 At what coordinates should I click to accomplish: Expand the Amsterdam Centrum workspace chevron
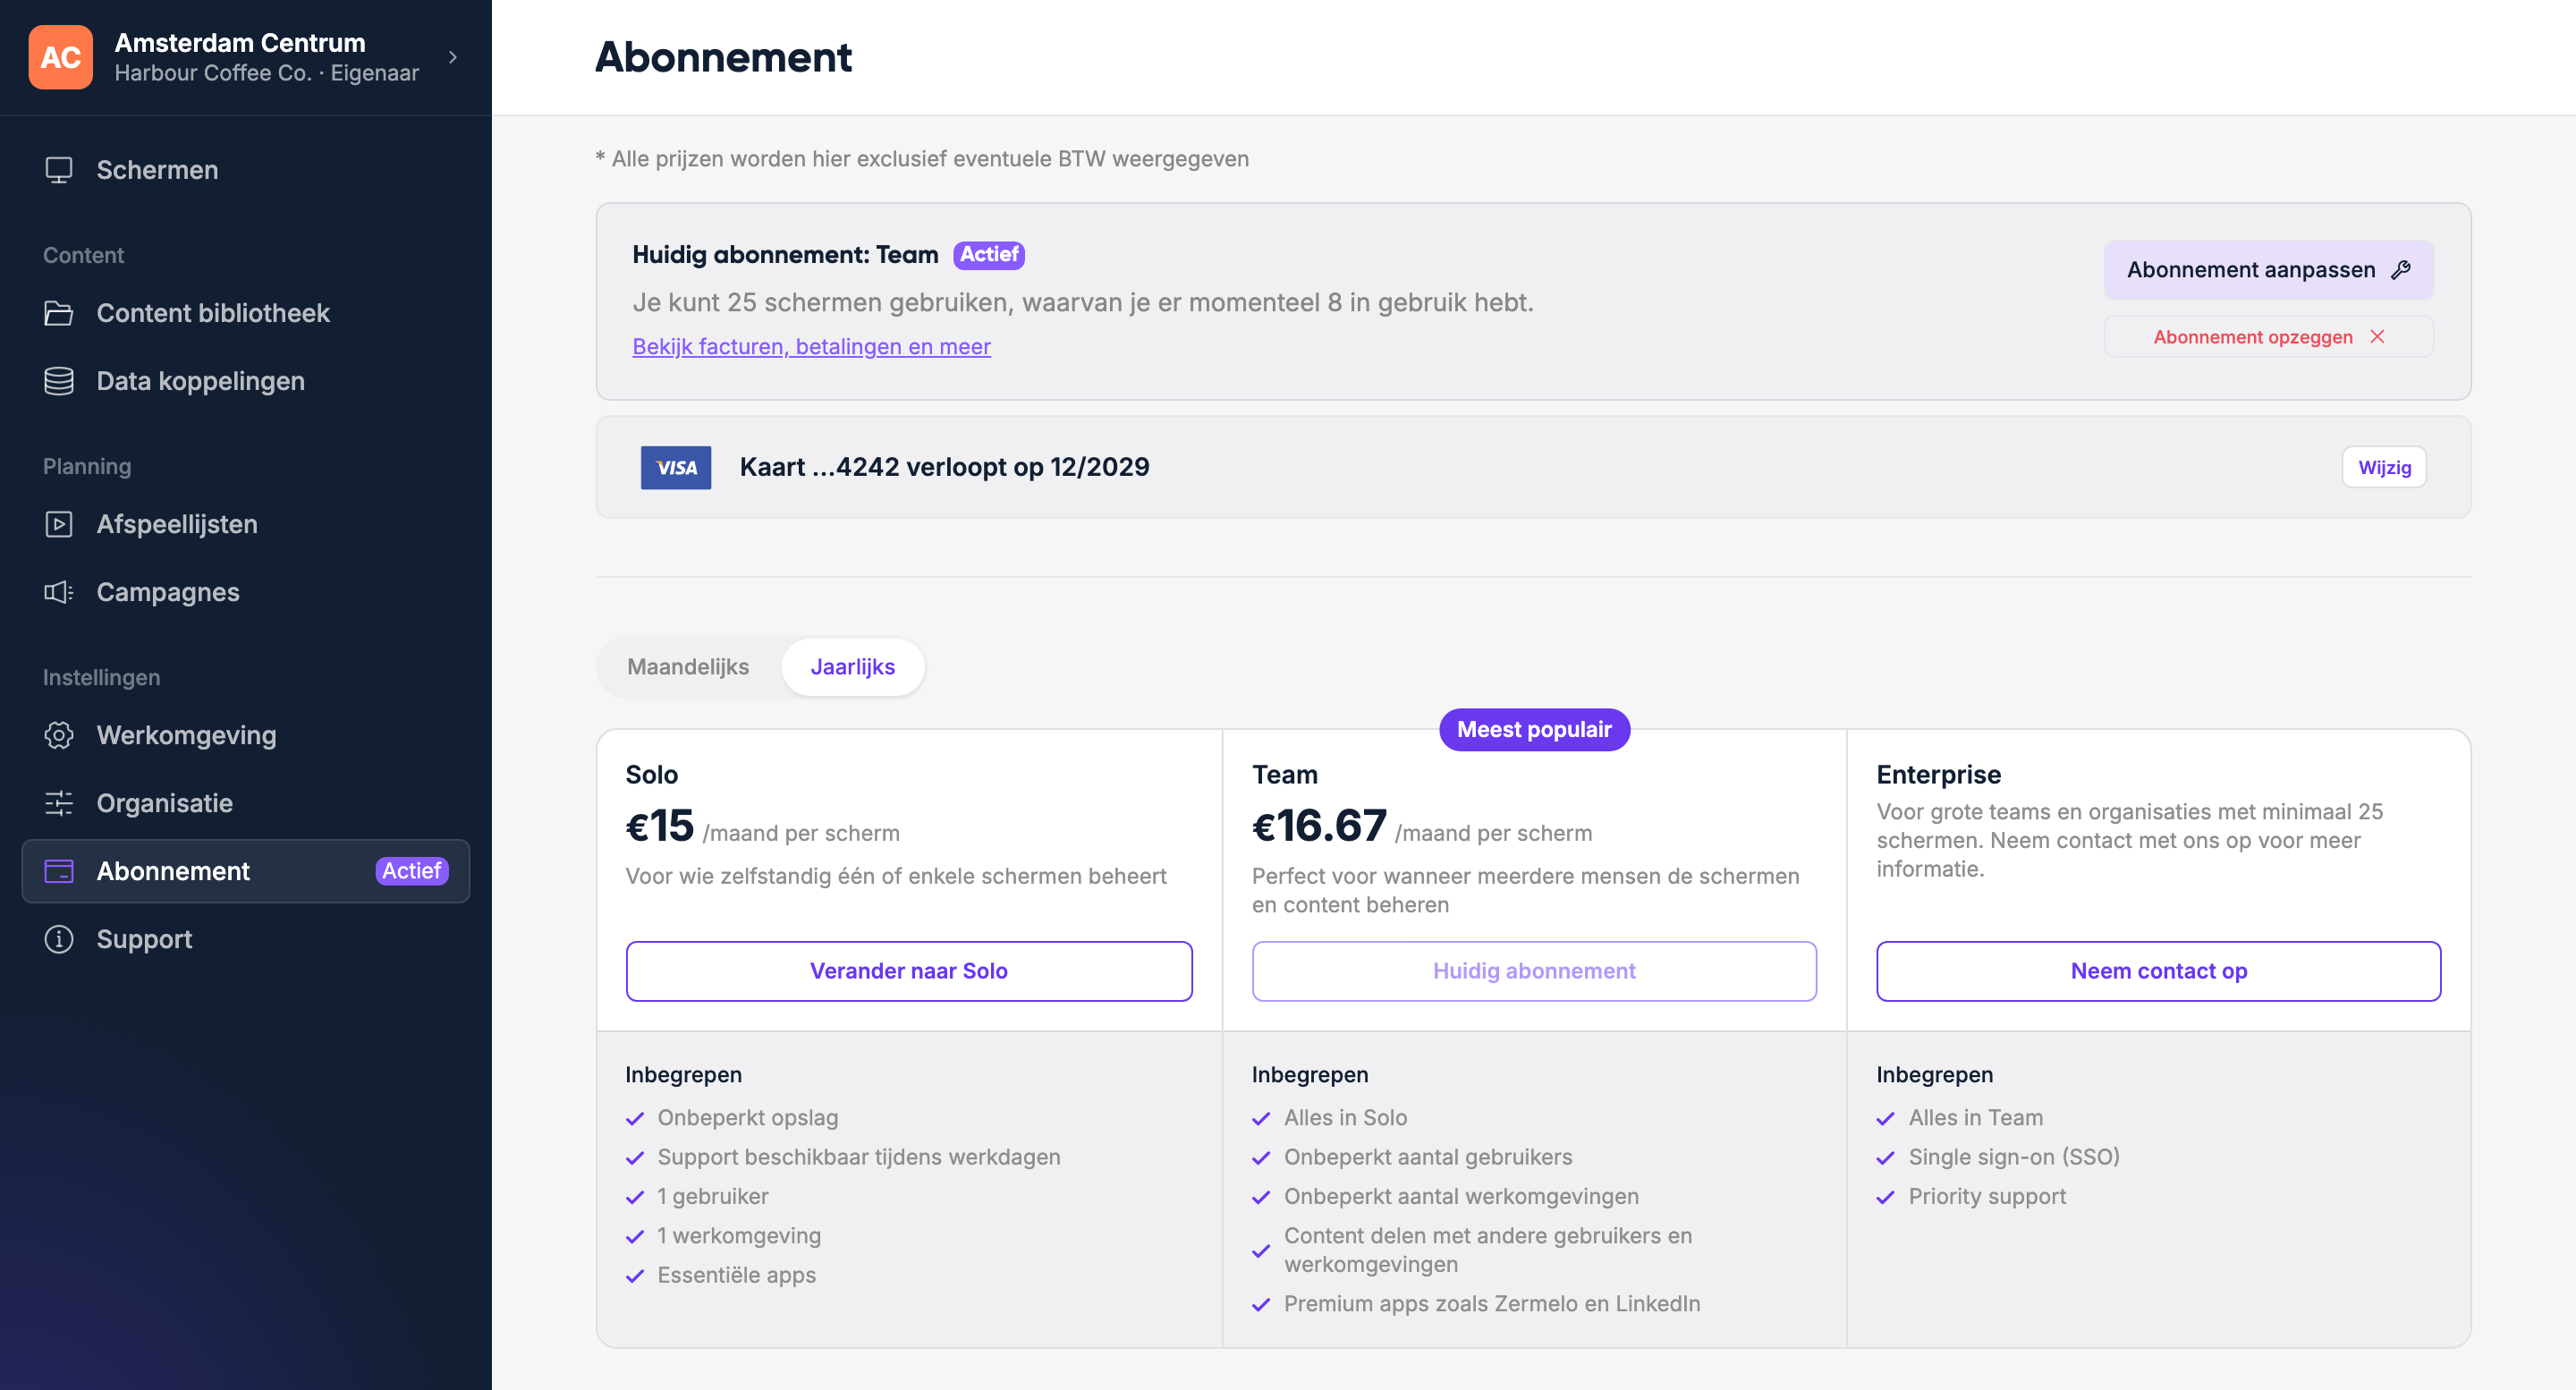(453, 57)
